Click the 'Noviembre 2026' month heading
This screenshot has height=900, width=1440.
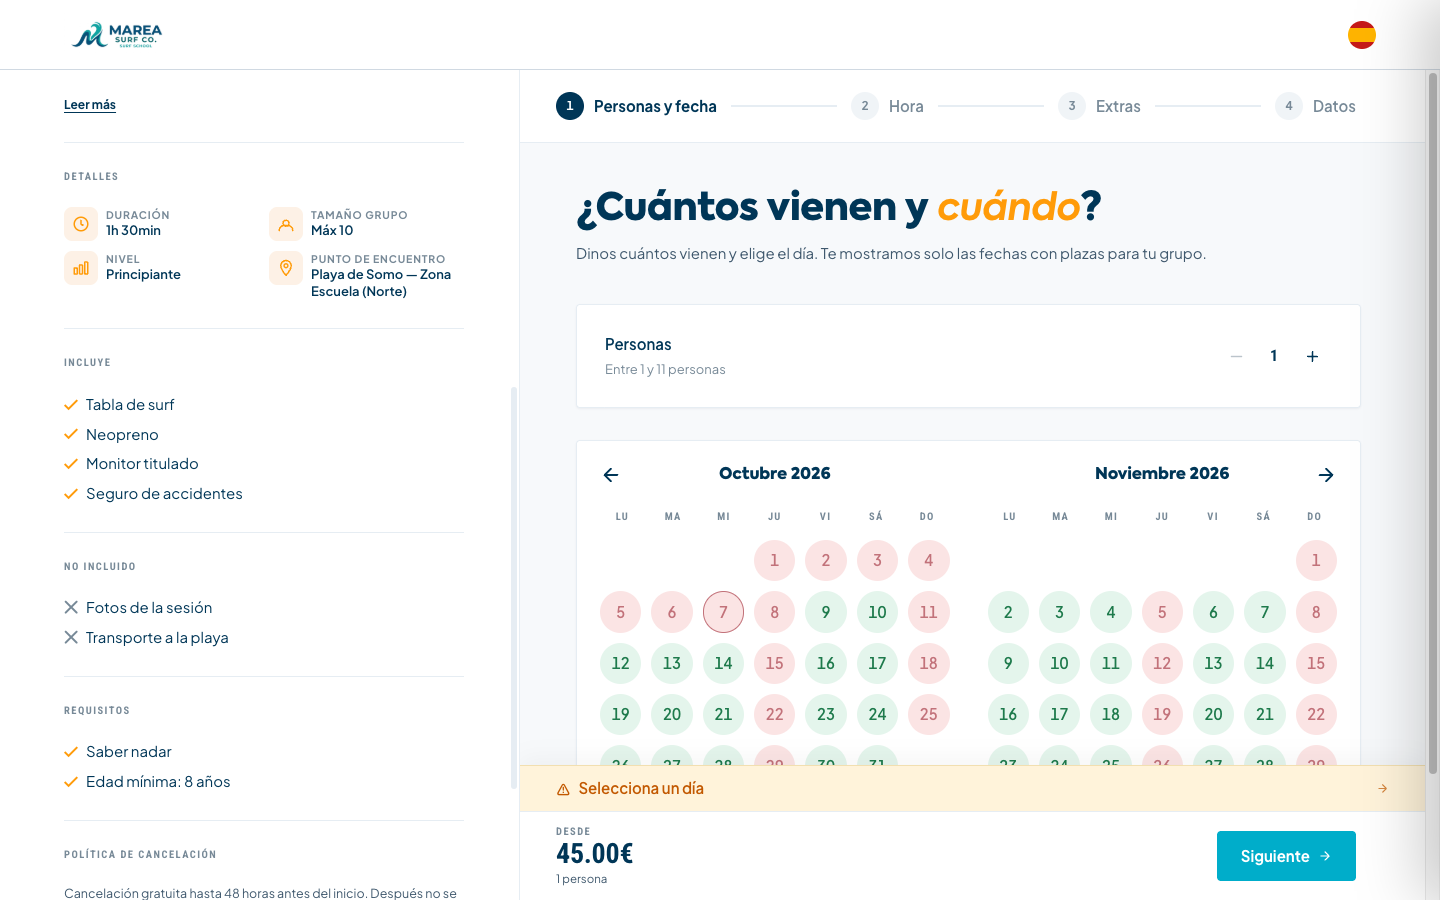tap(1162, 474)
